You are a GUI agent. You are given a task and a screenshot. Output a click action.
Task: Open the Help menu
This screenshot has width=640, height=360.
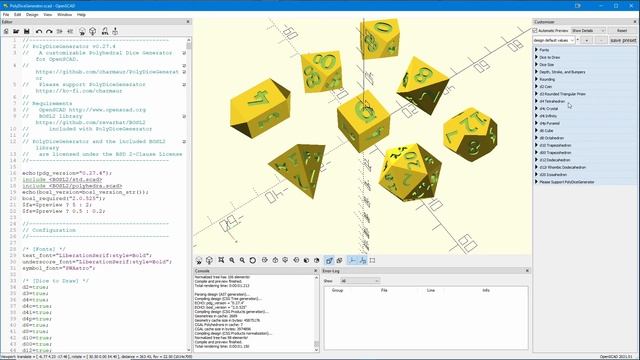(x=81, y=15)
